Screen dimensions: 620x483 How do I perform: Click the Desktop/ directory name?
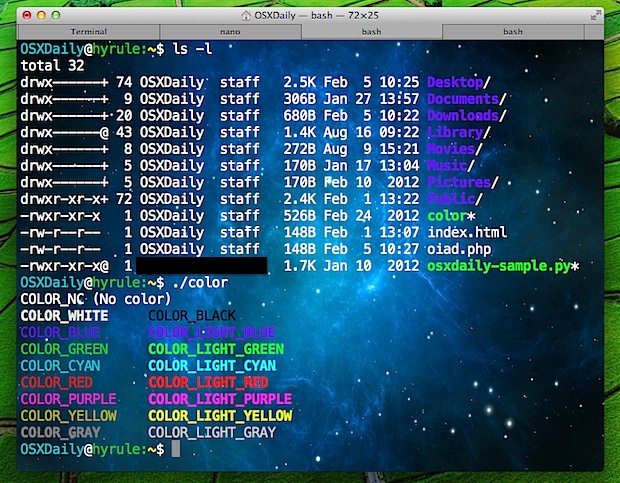click(459, 82)
